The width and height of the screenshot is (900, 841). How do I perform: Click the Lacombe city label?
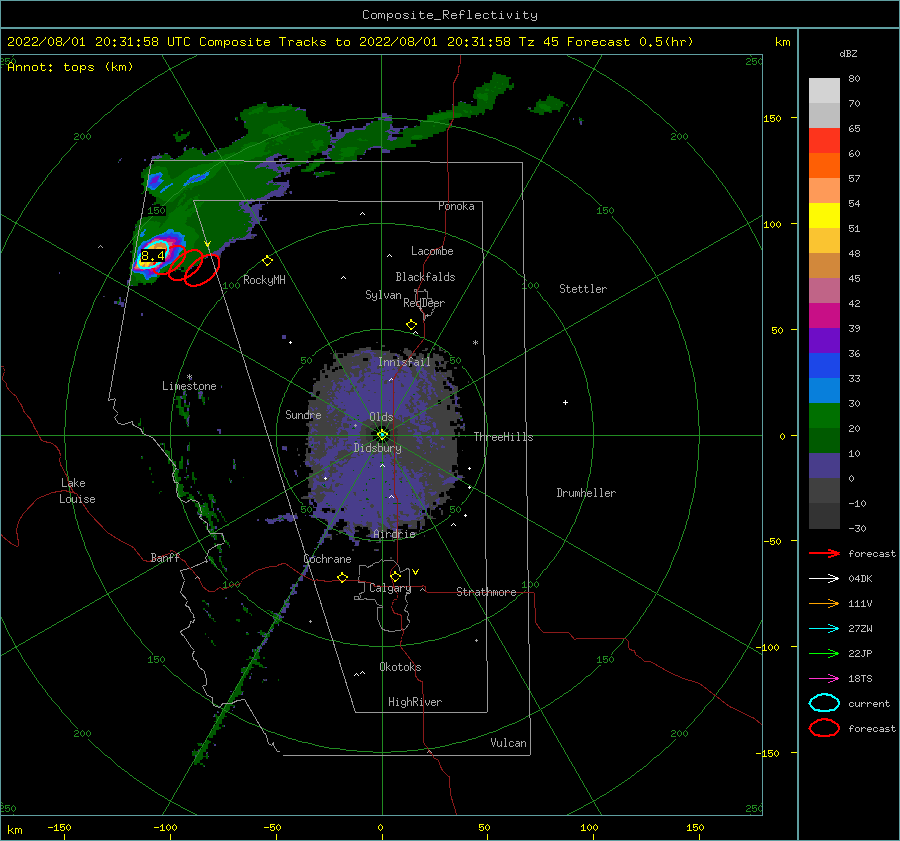[x=432, y=251]
